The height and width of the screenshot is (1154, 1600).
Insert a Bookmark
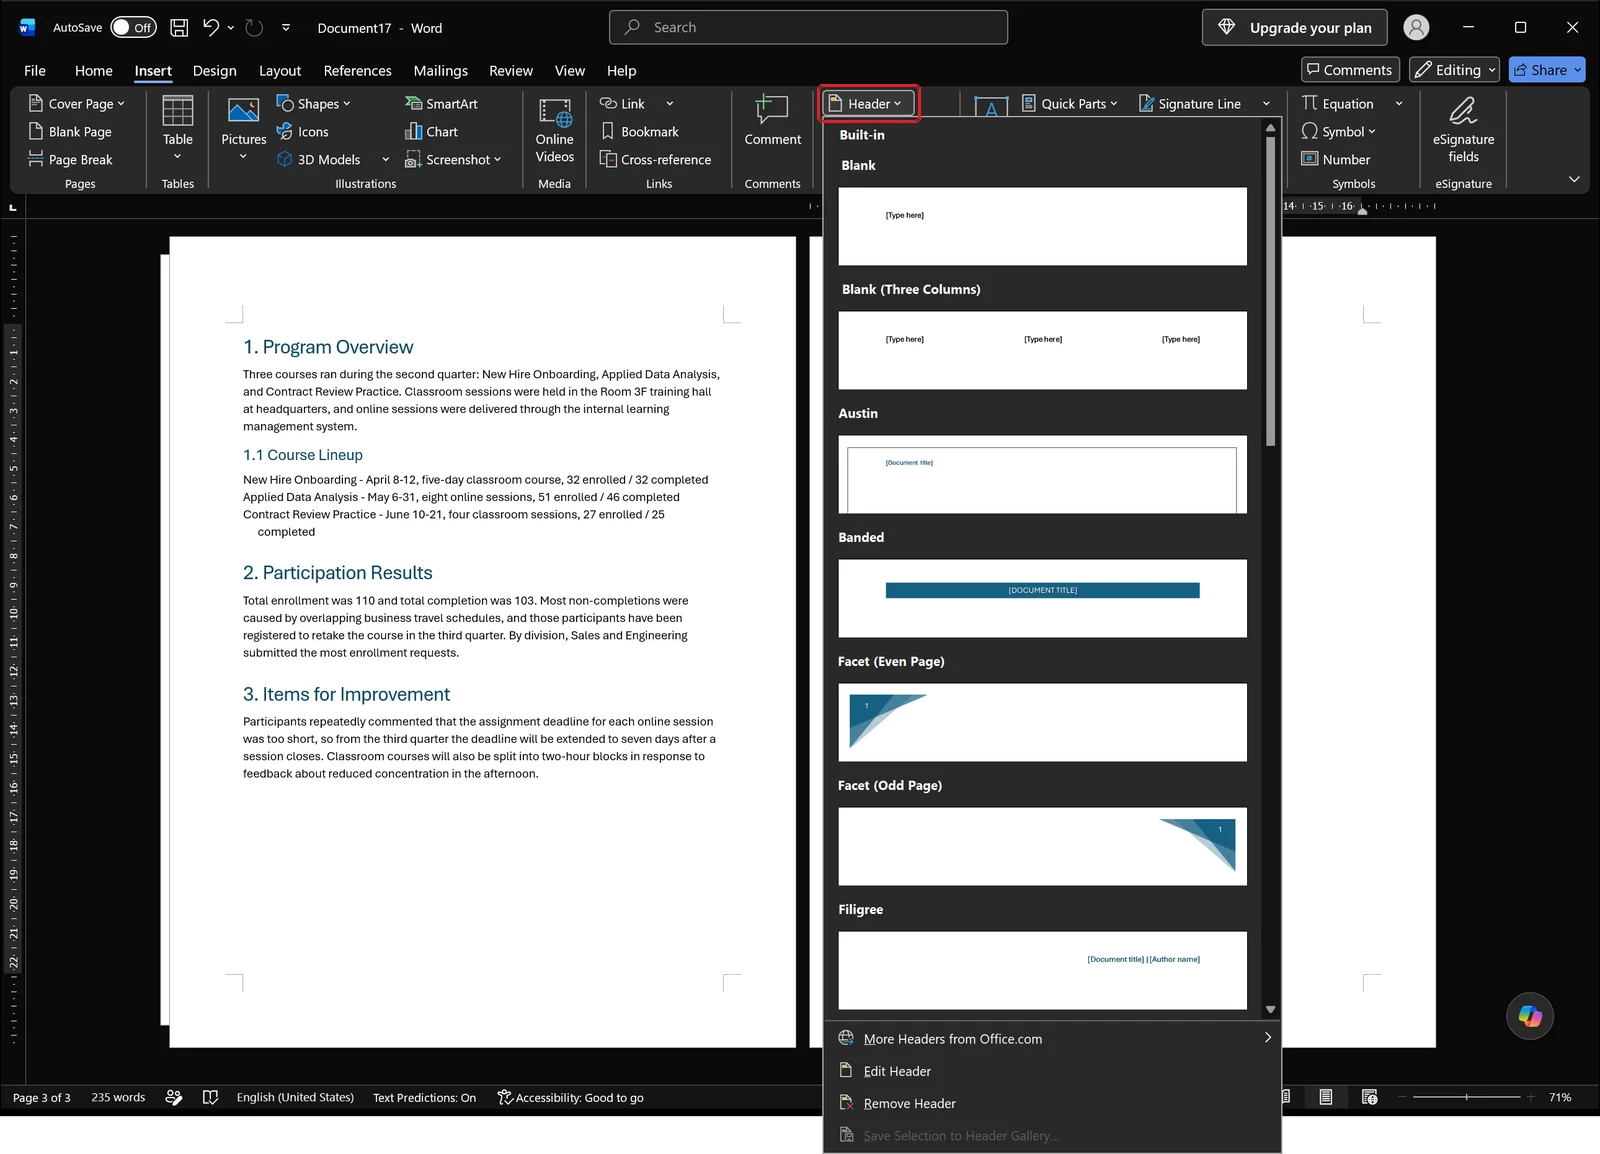639,132
